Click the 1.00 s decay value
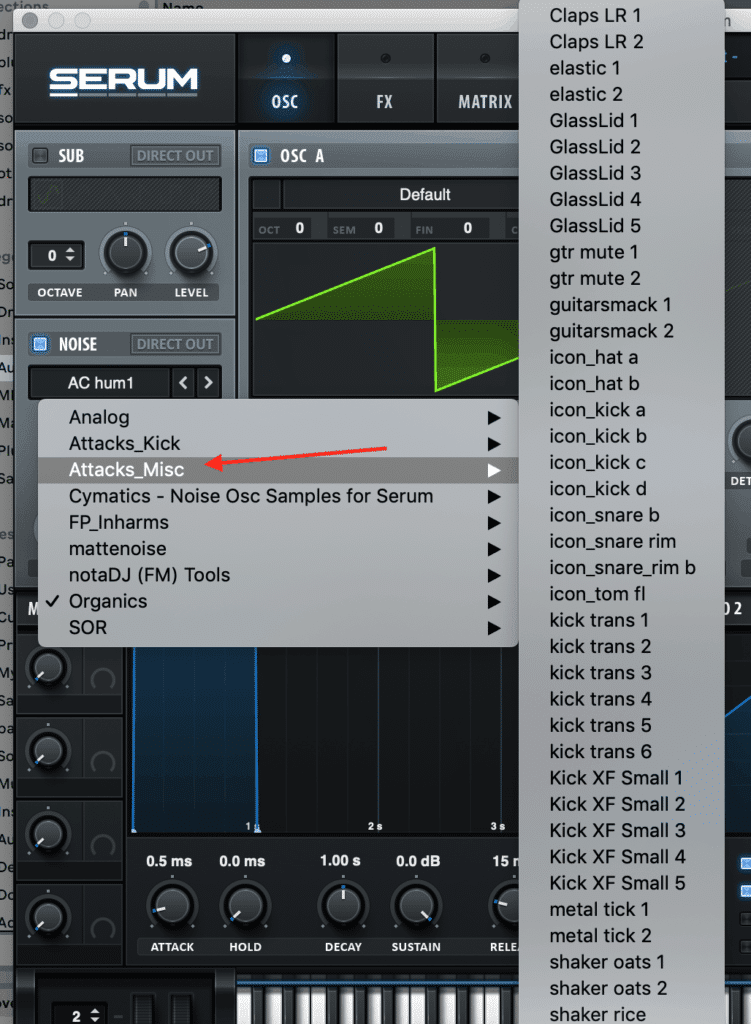The height and width of the screenshot is (1024, 751). coord(340,861)
